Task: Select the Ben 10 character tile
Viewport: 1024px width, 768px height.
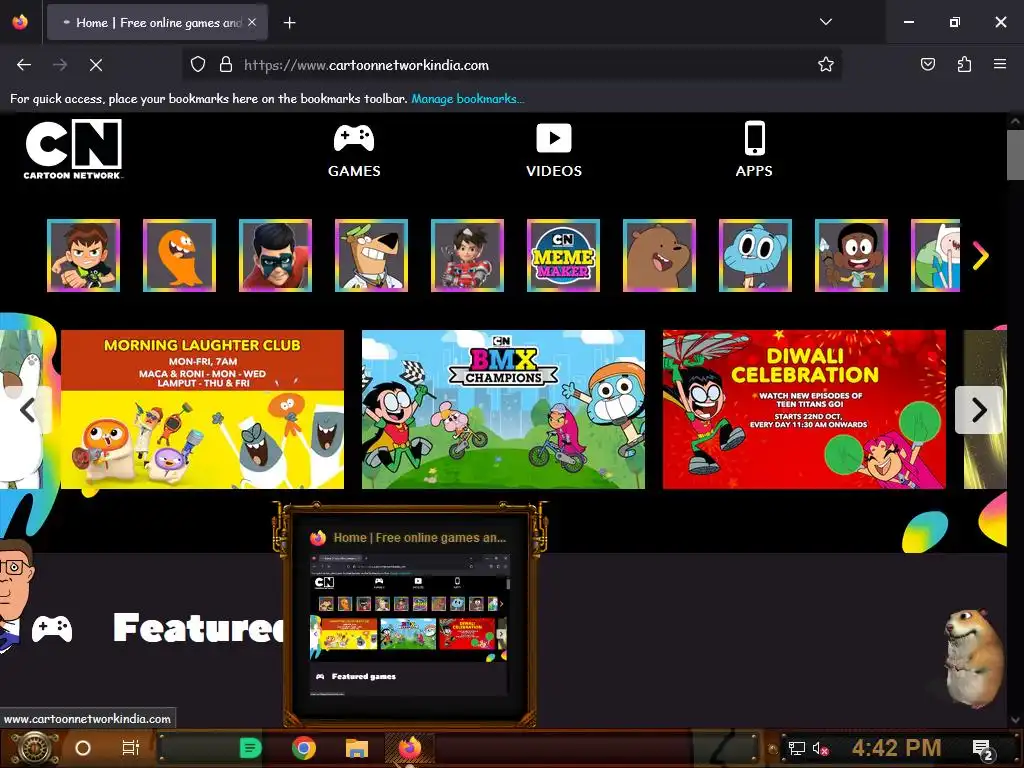Action: tap(84, 255)
